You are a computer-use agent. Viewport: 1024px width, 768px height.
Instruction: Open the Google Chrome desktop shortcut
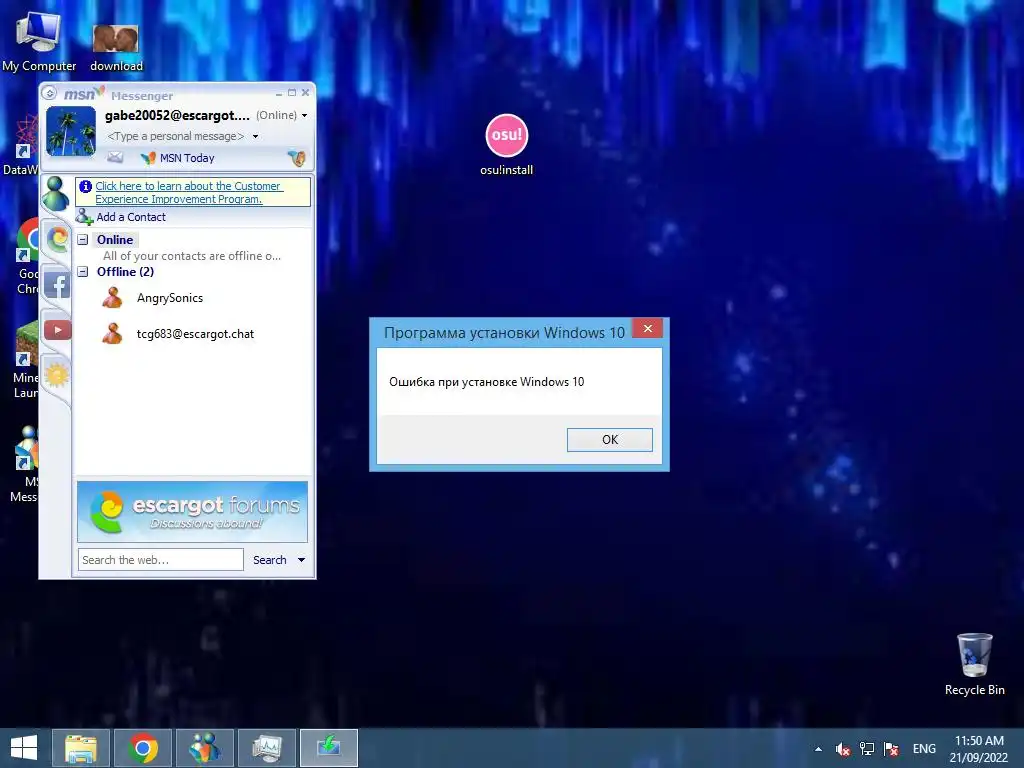coord(27,257)
